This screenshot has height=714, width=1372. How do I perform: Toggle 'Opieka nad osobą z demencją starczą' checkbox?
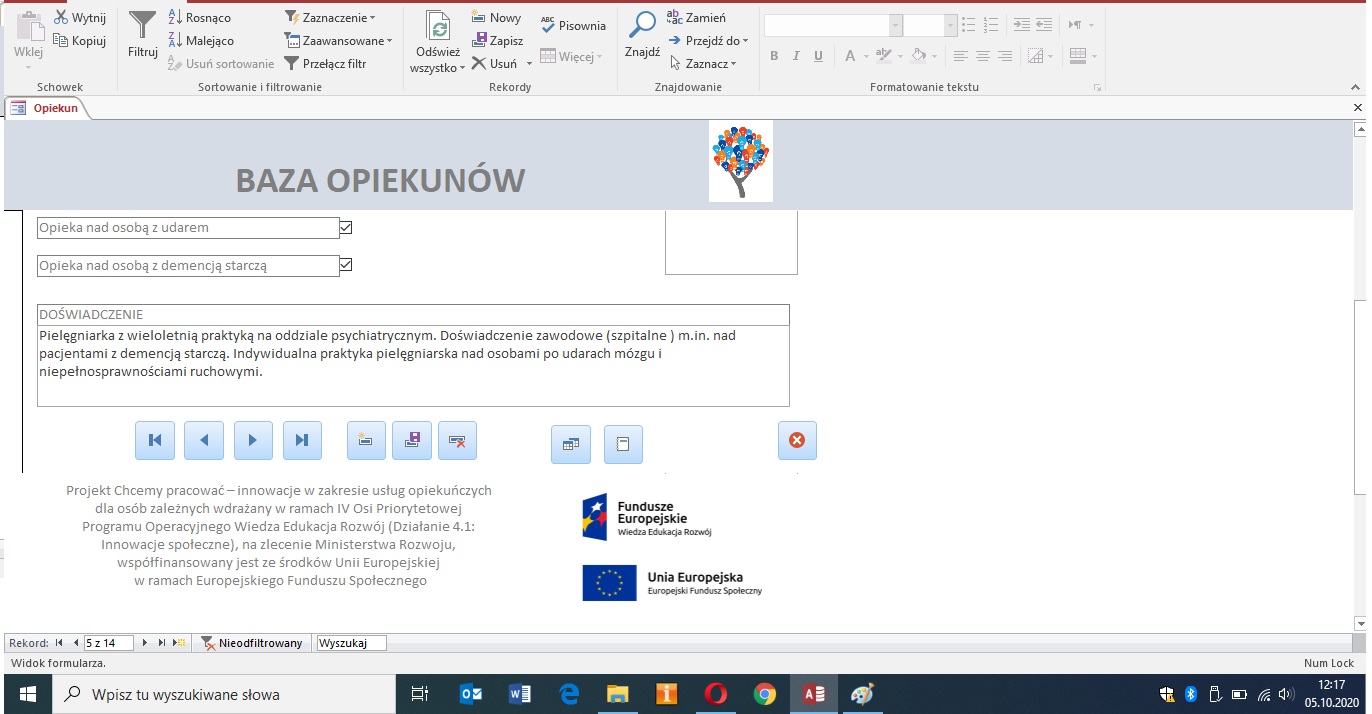pos(346,265)
